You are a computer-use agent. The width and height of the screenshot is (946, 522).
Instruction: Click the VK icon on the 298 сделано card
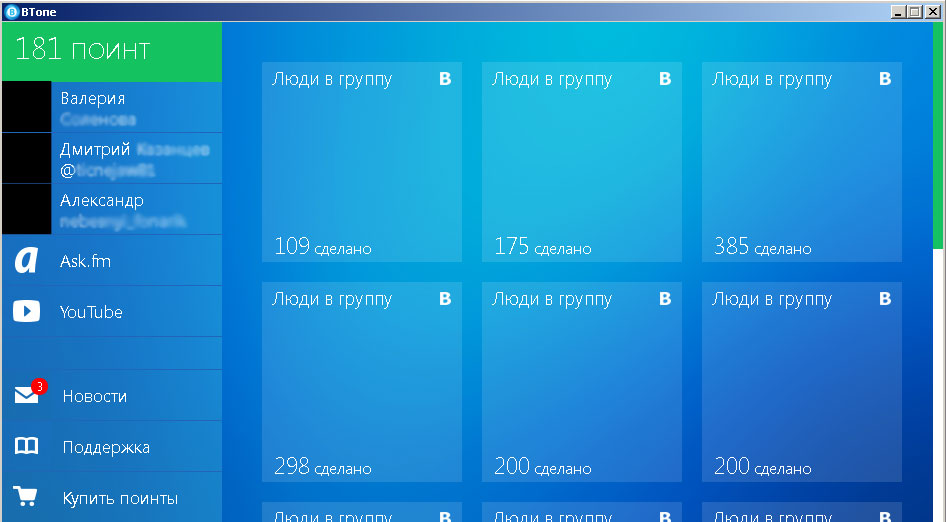(x=445, y=299)
